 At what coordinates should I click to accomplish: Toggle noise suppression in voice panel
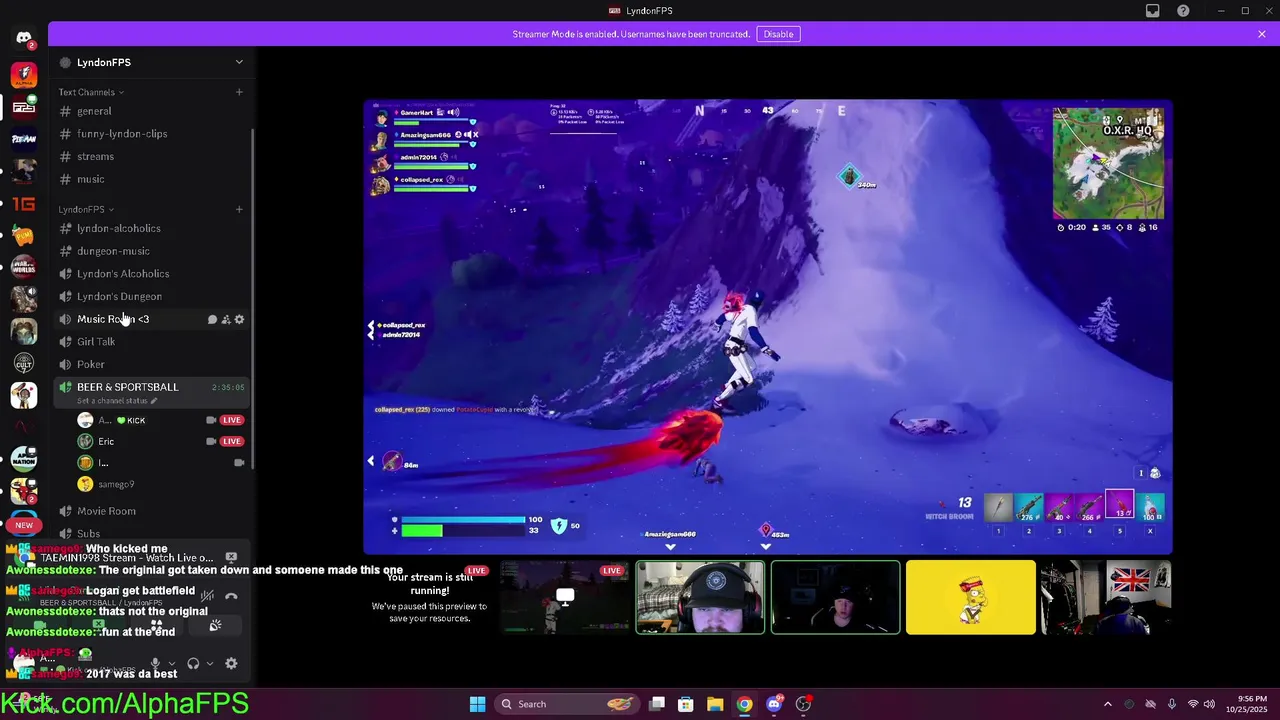[x=207, y=597]
